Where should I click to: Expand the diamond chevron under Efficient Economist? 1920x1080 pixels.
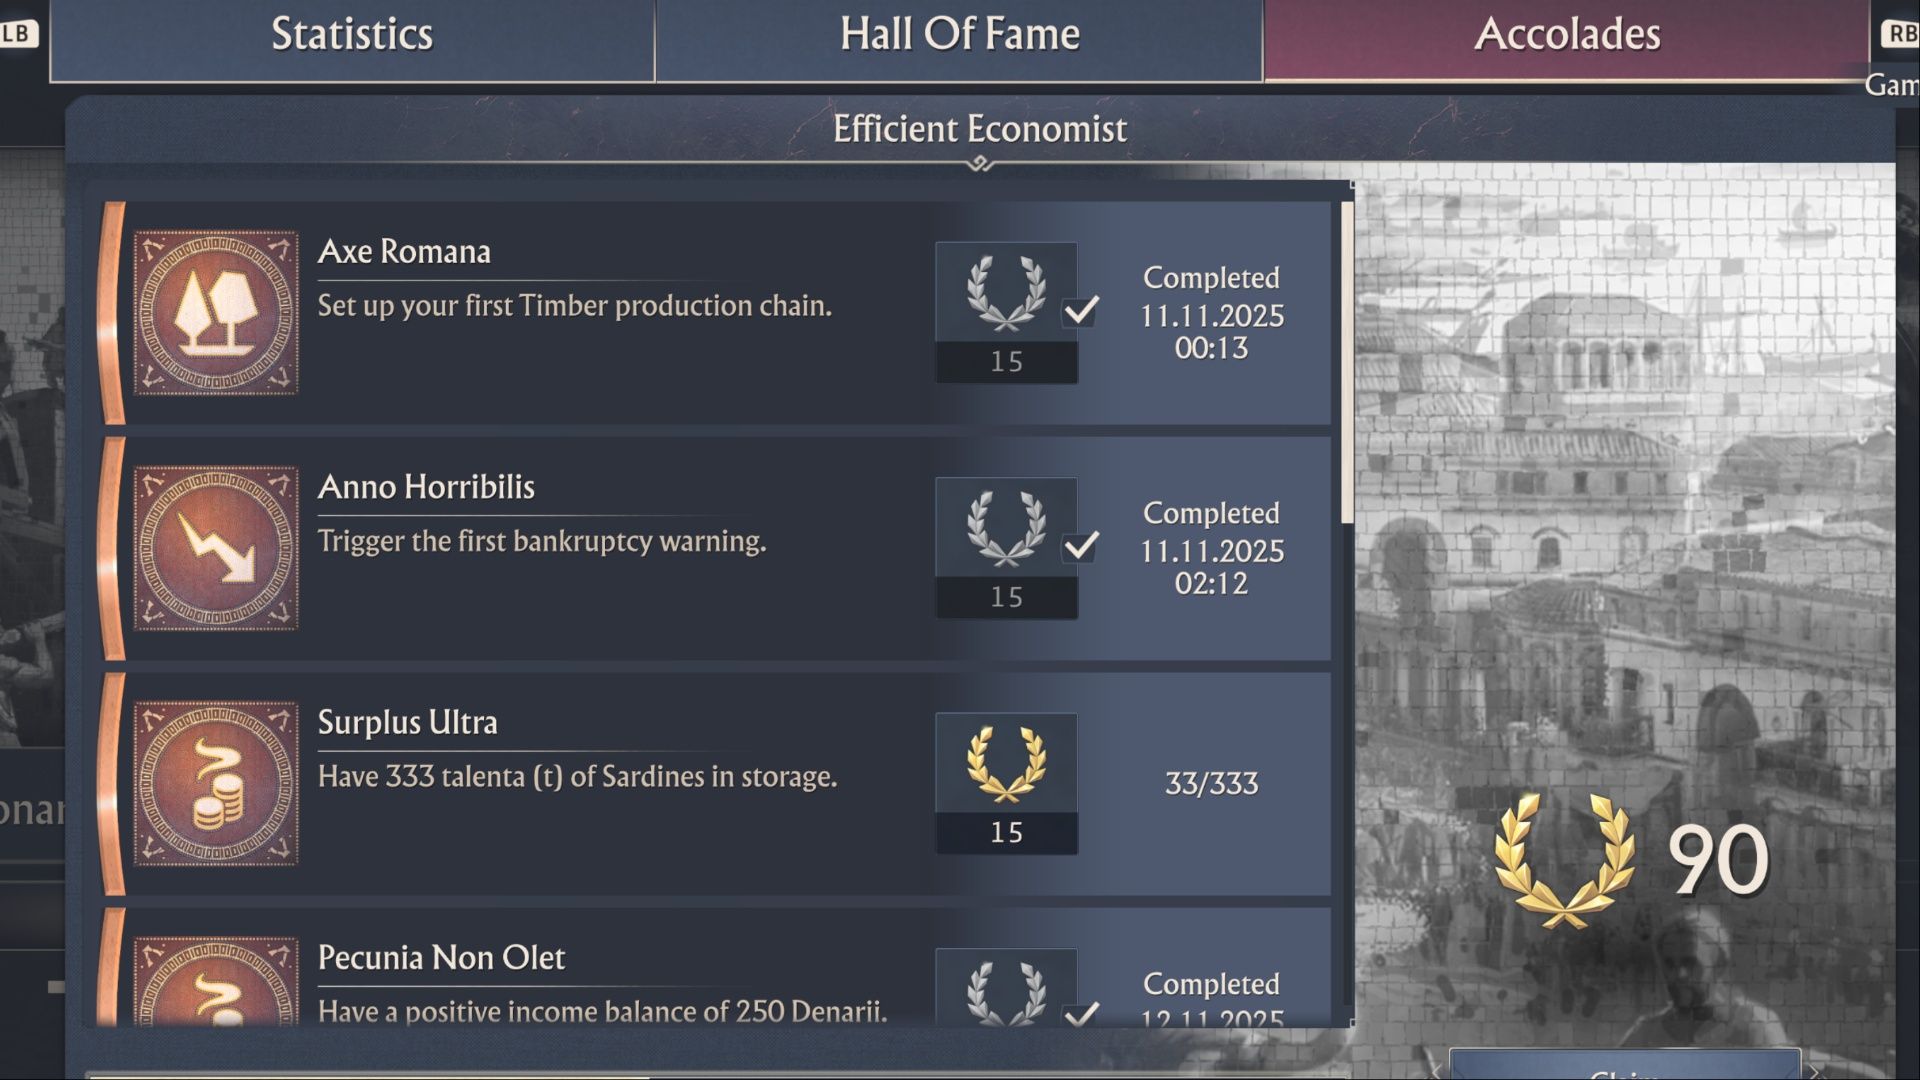(x=980, y=165)
